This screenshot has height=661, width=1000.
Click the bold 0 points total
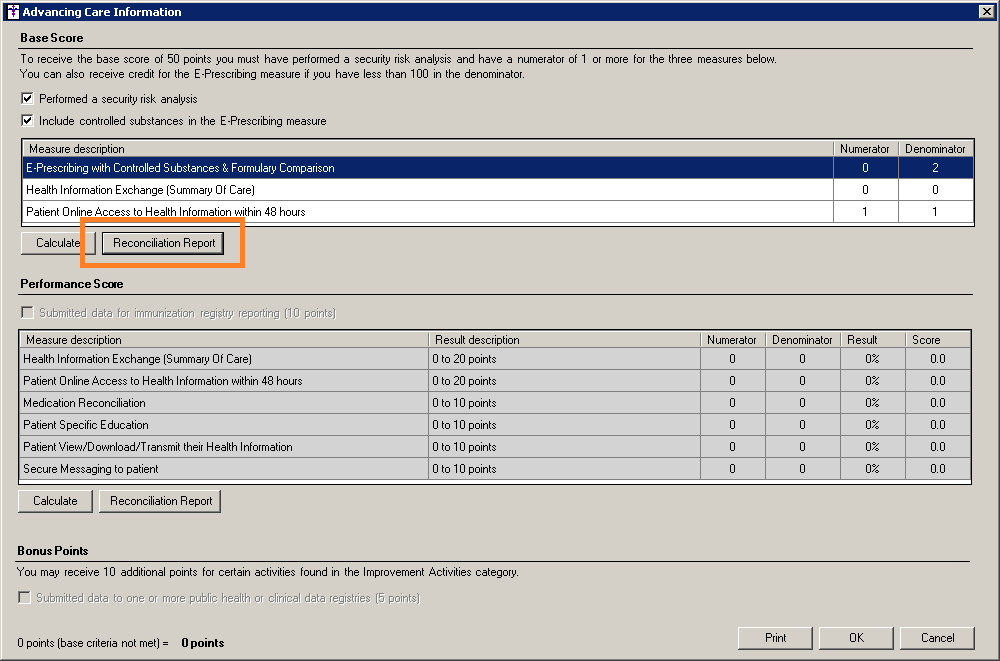203,643
